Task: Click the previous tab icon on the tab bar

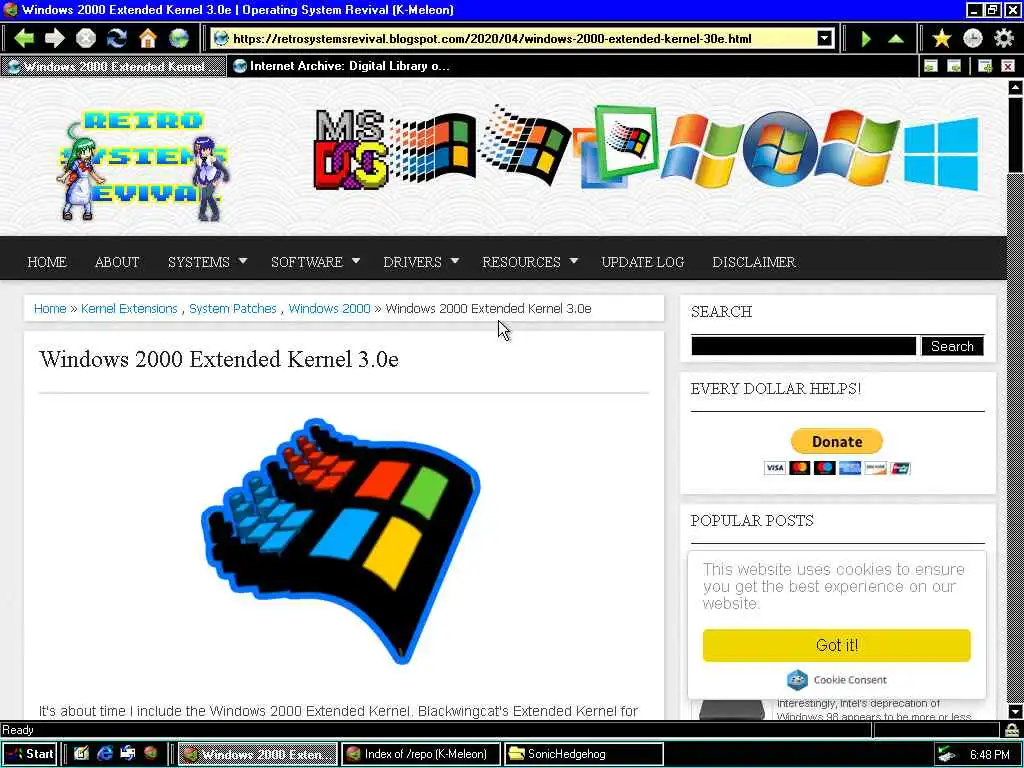Action: [x=931, y=66]
